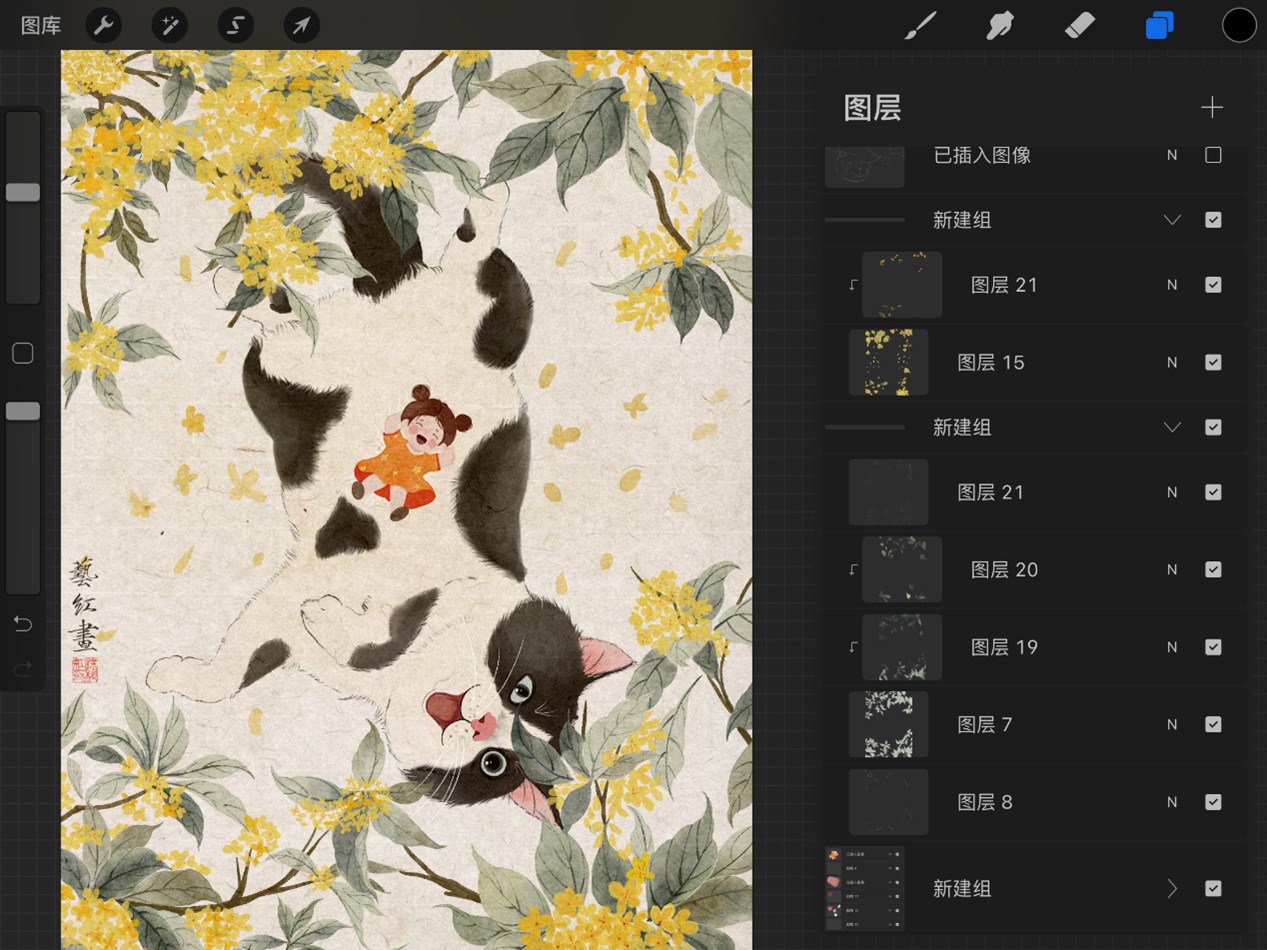Open blend mode N for 图层 7
The height and width of the screenshot is (950, 1267).
click(1172, 724)
